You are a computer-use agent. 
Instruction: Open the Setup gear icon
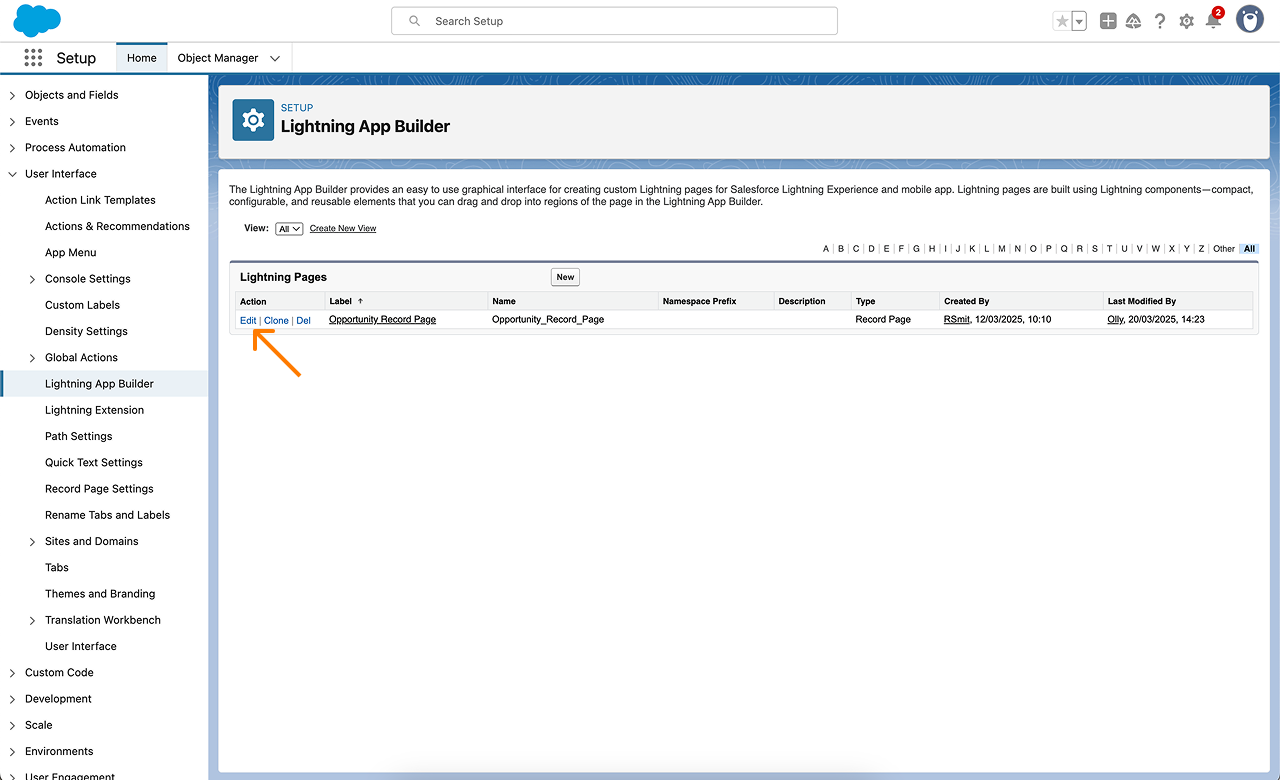point(1186,21)
